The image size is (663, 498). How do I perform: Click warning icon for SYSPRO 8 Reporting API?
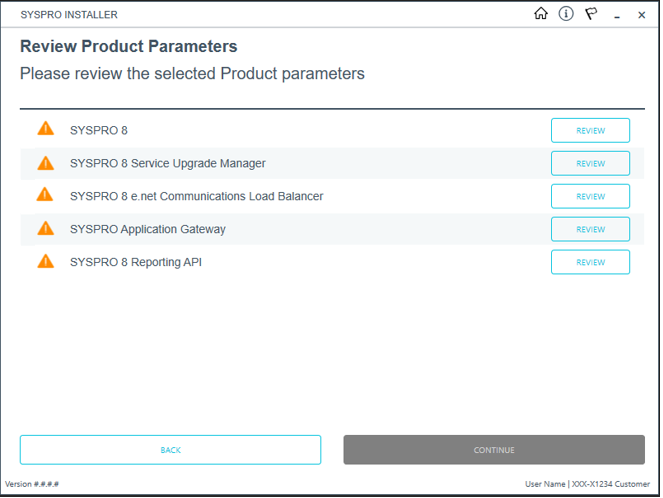coord(45,261)
